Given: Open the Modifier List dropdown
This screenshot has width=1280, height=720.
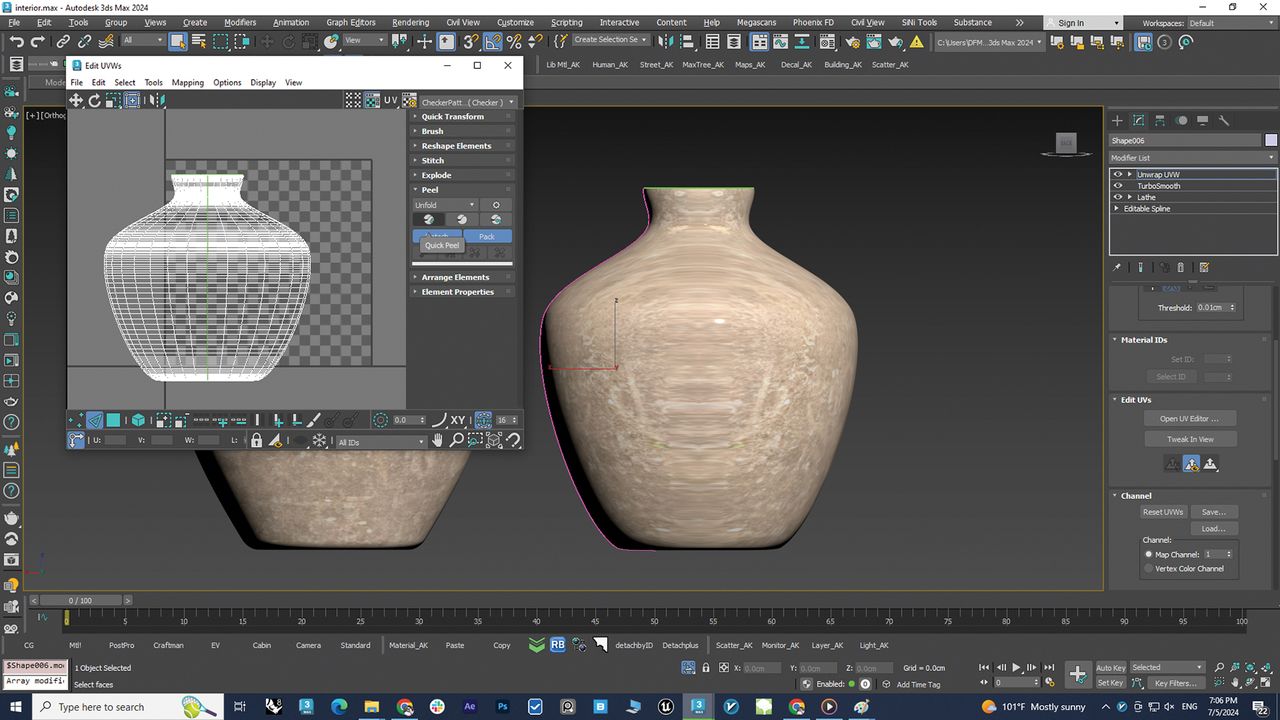Looking at the screenshot, I should coord(1193,158).
